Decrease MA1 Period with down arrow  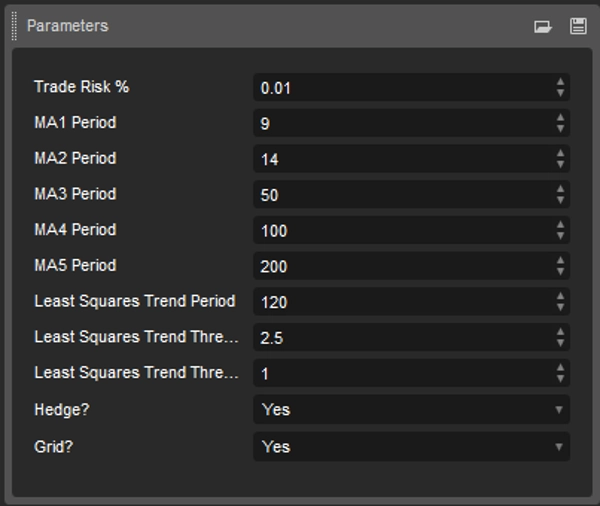[560, 129]
